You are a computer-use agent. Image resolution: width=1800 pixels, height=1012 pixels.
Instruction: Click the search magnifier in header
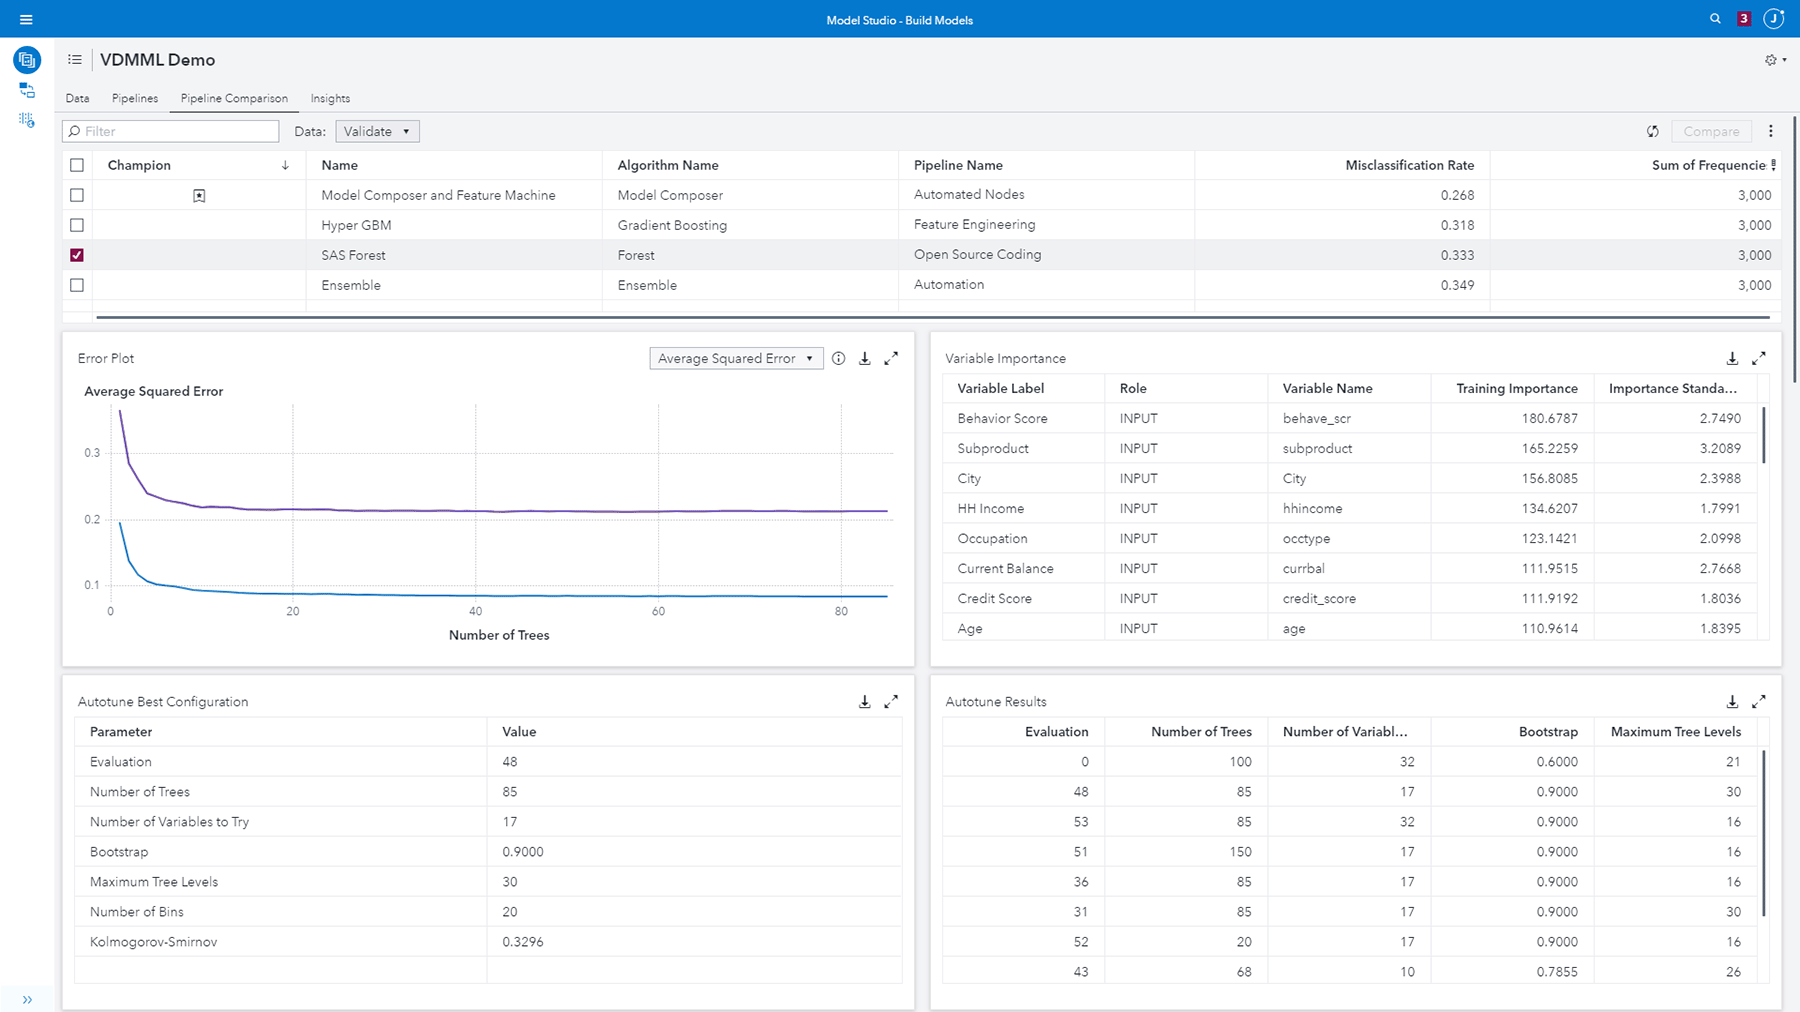(1716, 19)
